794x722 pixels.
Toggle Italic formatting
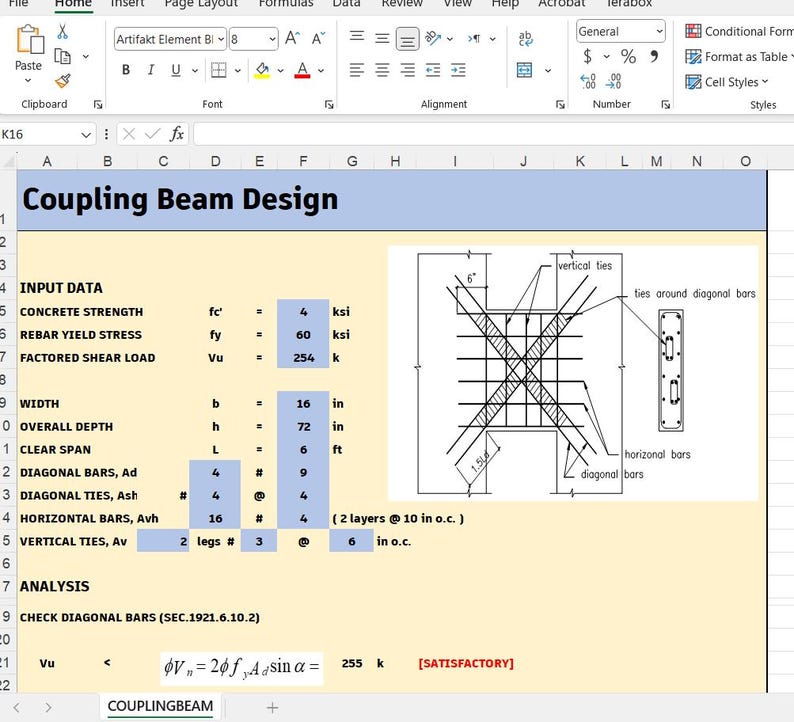(x=150, y=70)
